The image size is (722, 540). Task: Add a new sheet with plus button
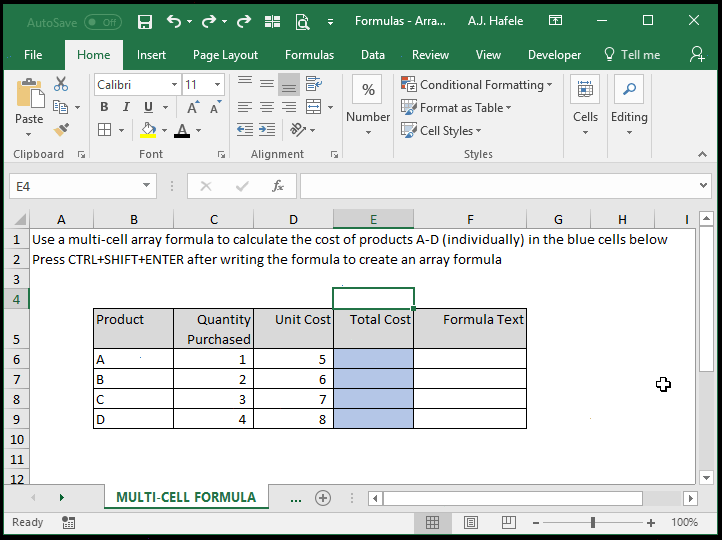pos(323,498)
